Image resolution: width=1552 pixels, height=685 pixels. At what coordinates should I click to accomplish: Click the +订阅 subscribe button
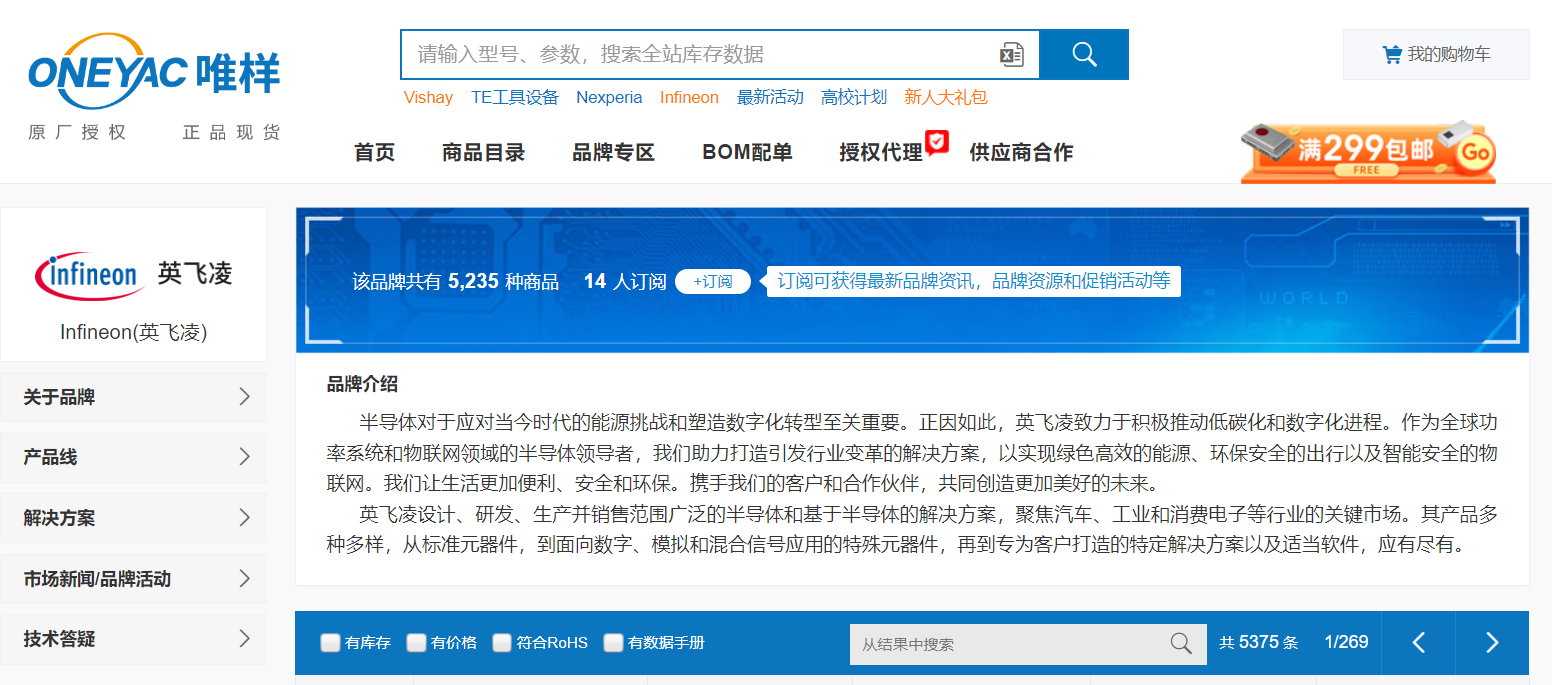(x=713, y=281)
